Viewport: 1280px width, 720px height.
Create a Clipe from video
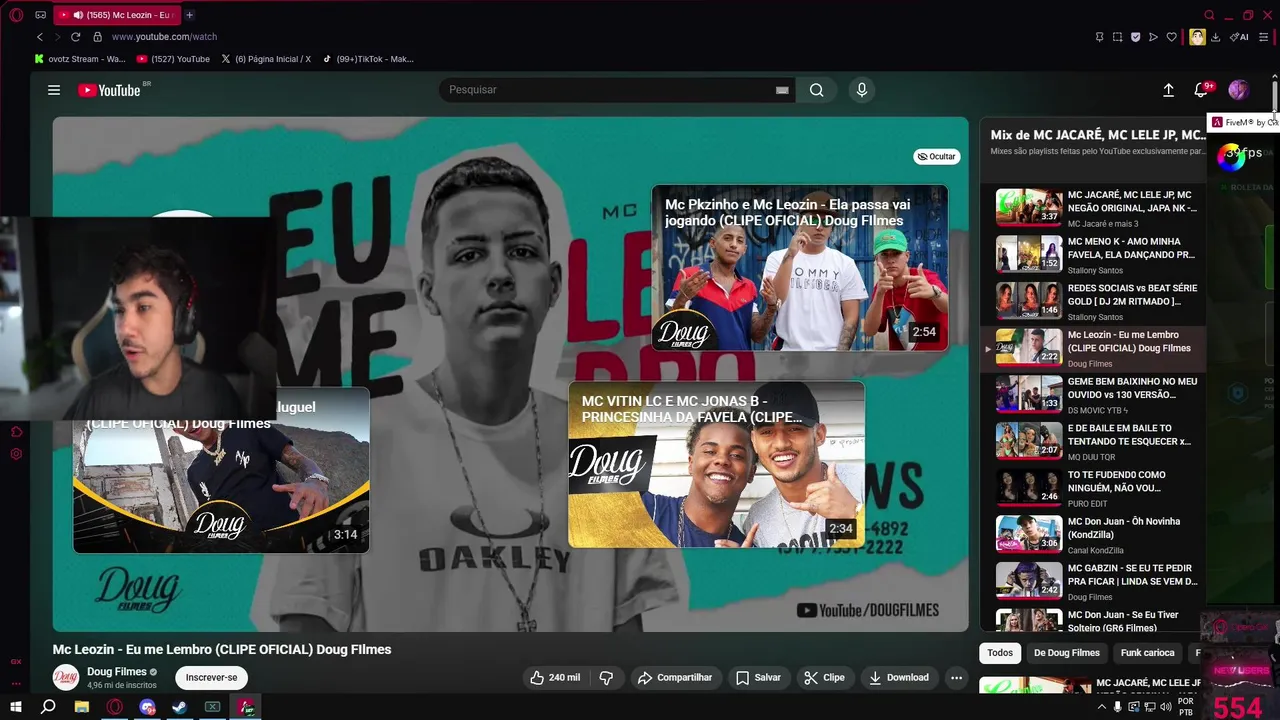(824, 678)
